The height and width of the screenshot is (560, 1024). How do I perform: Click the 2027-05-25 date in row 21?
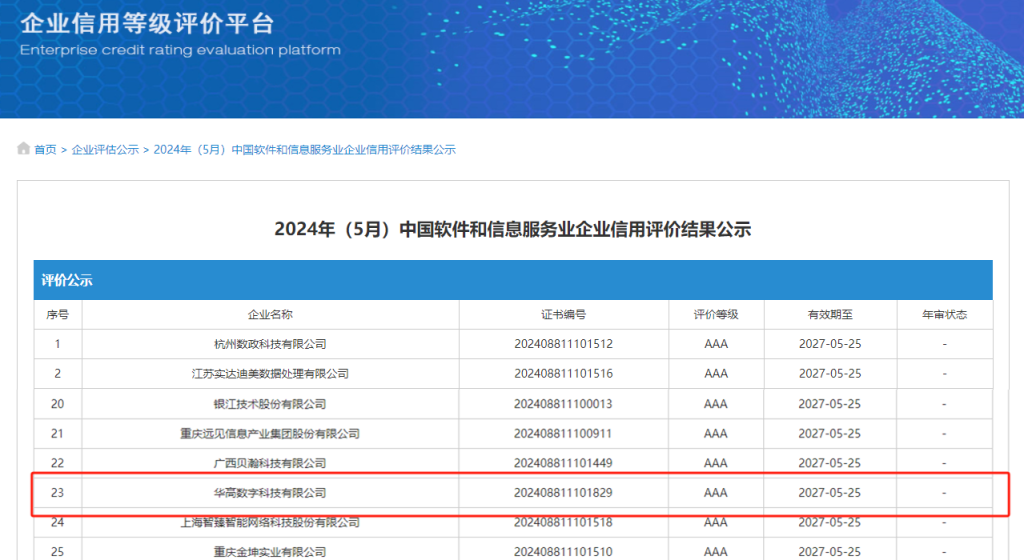pyautogui.click(x=830, y=433)
